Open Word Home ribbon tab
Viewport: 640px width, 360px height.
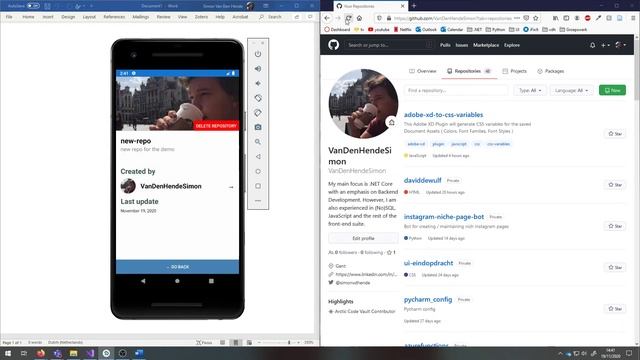point(28,17)
